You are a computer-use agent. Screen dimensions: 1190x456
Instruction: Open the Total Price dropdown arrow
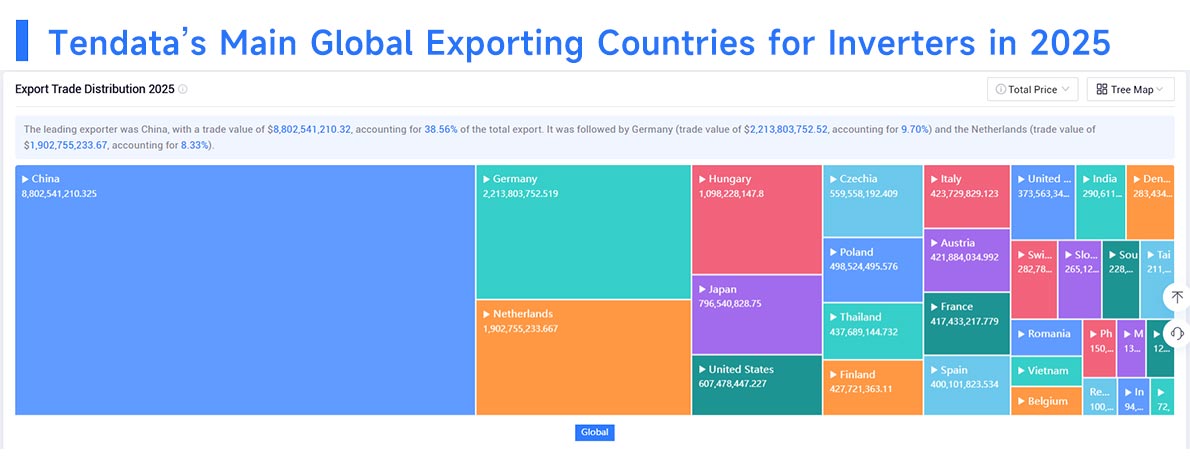(1066, 90)
